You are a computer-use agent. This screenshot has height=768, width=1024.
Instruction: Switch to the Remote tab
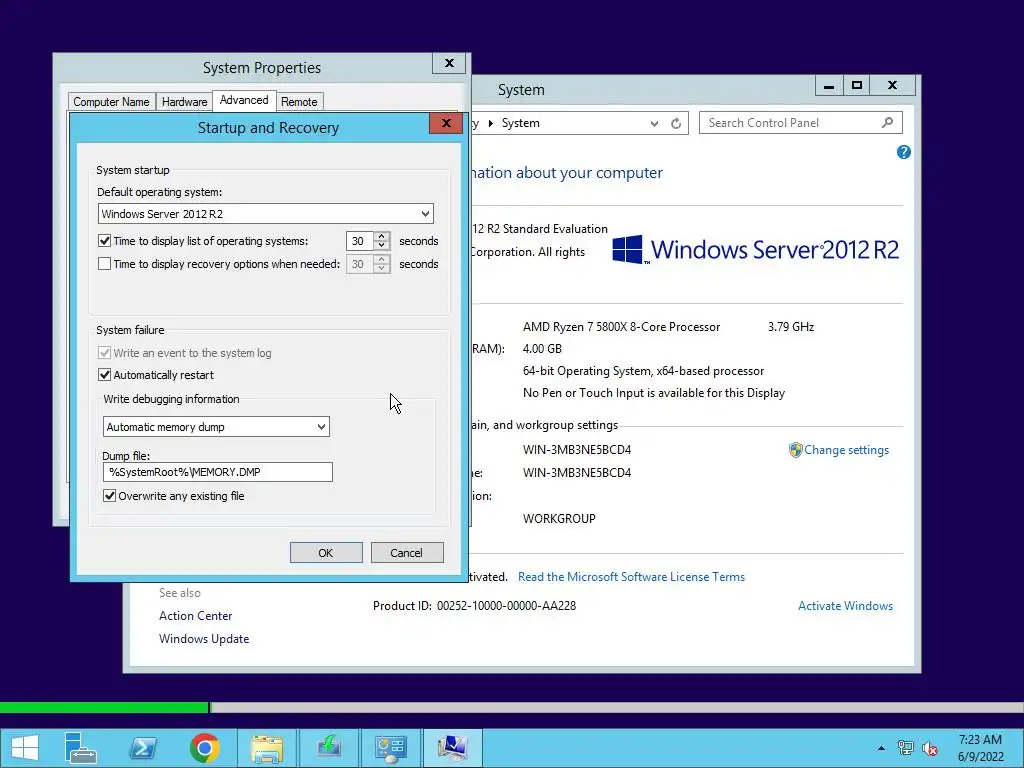(x=299, y=102)
